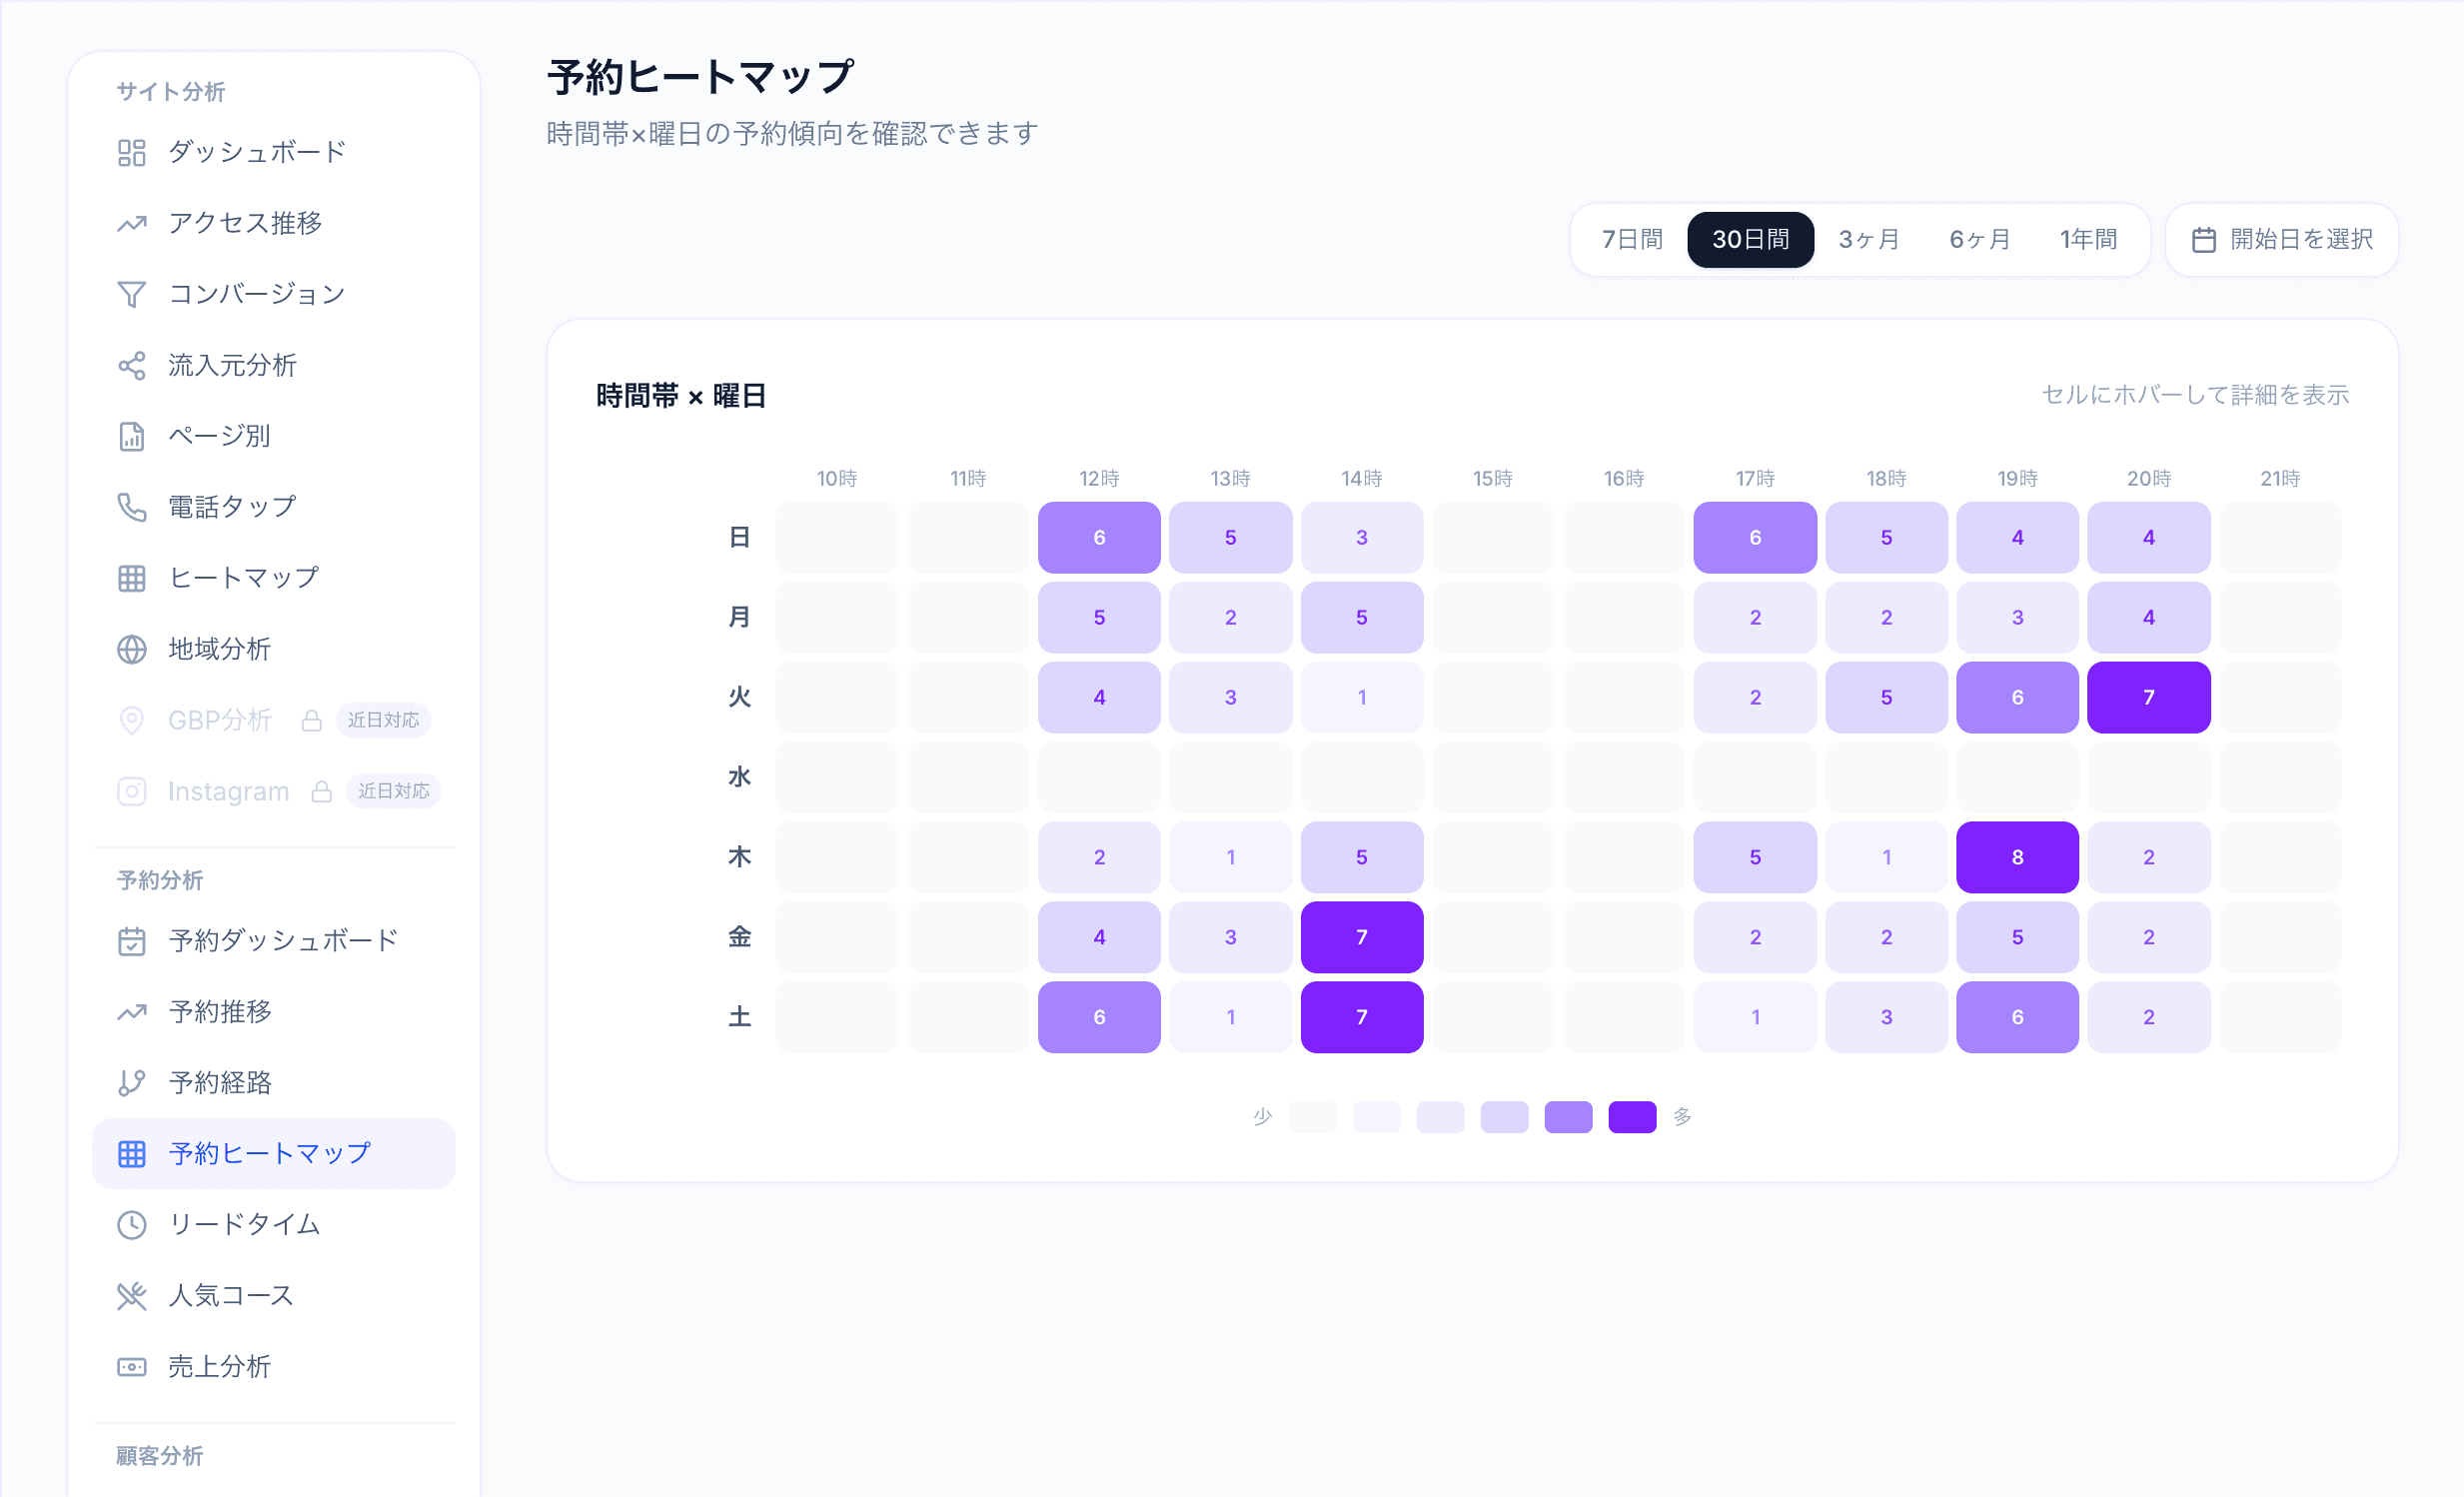The image size is (2464, 1497).
Task: Click the 人気コース utensils icon
Action: tap(131, 1295)
